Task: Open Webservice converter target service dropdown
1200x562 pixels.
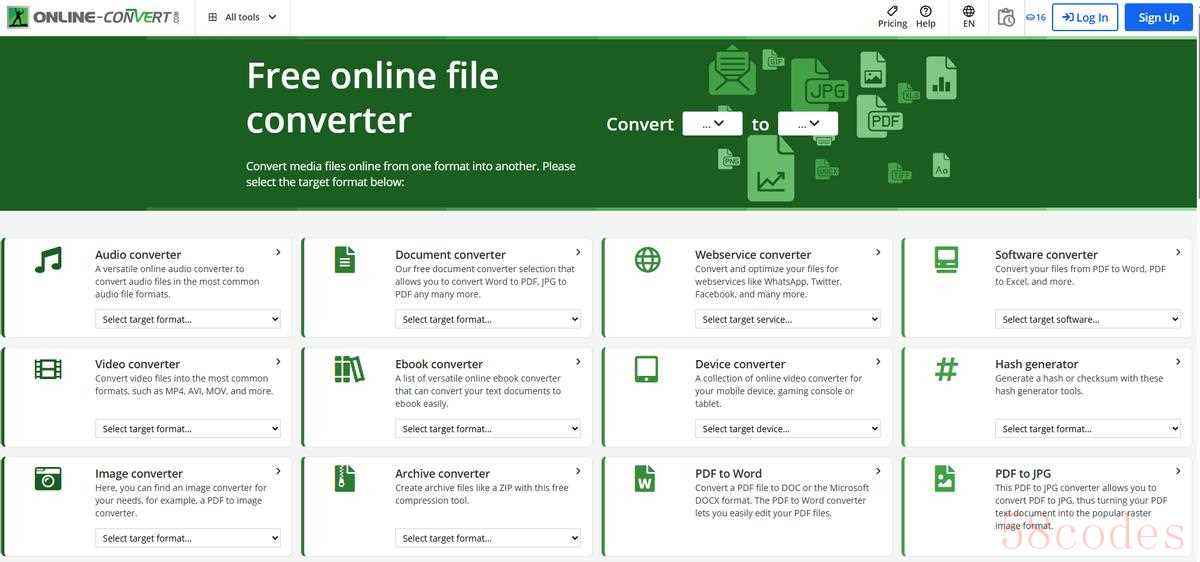Action: click(788, 319)
